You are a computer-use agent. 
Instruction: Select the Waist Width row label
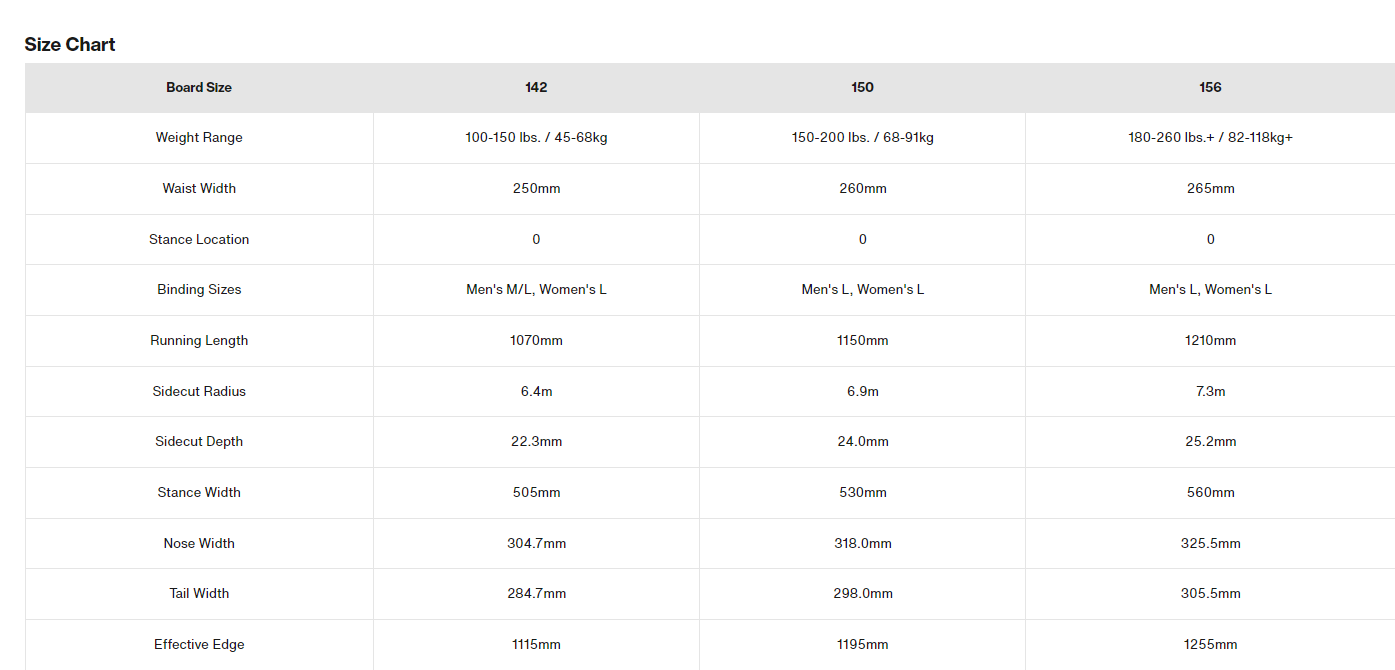tap(199, 188)
